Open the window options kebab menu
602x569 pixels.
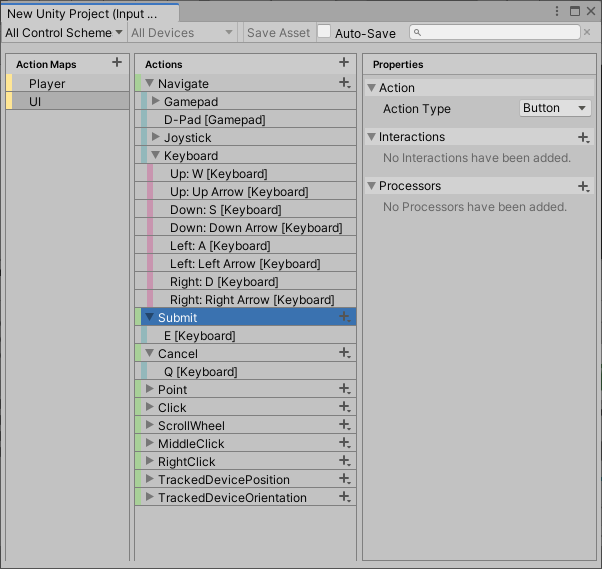[x=557, y=11]
